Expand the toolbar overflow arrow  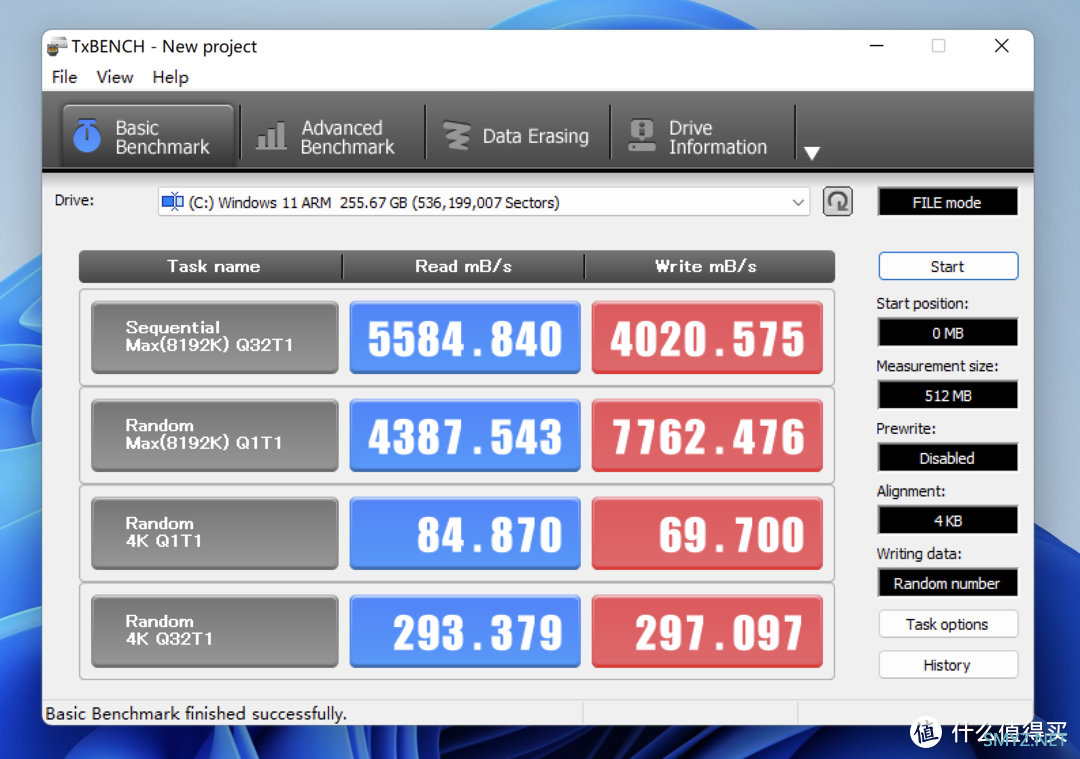[812, 153]
